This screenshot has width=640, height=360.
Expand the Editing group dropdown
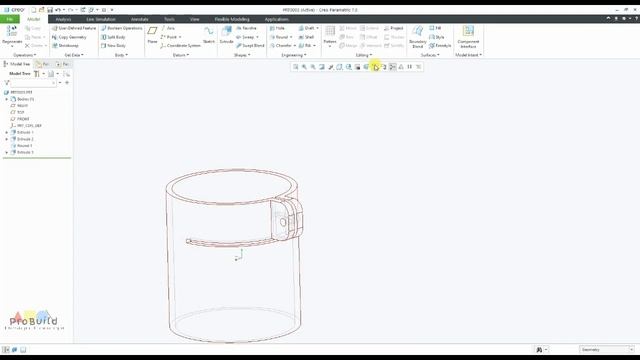[363, 55]
